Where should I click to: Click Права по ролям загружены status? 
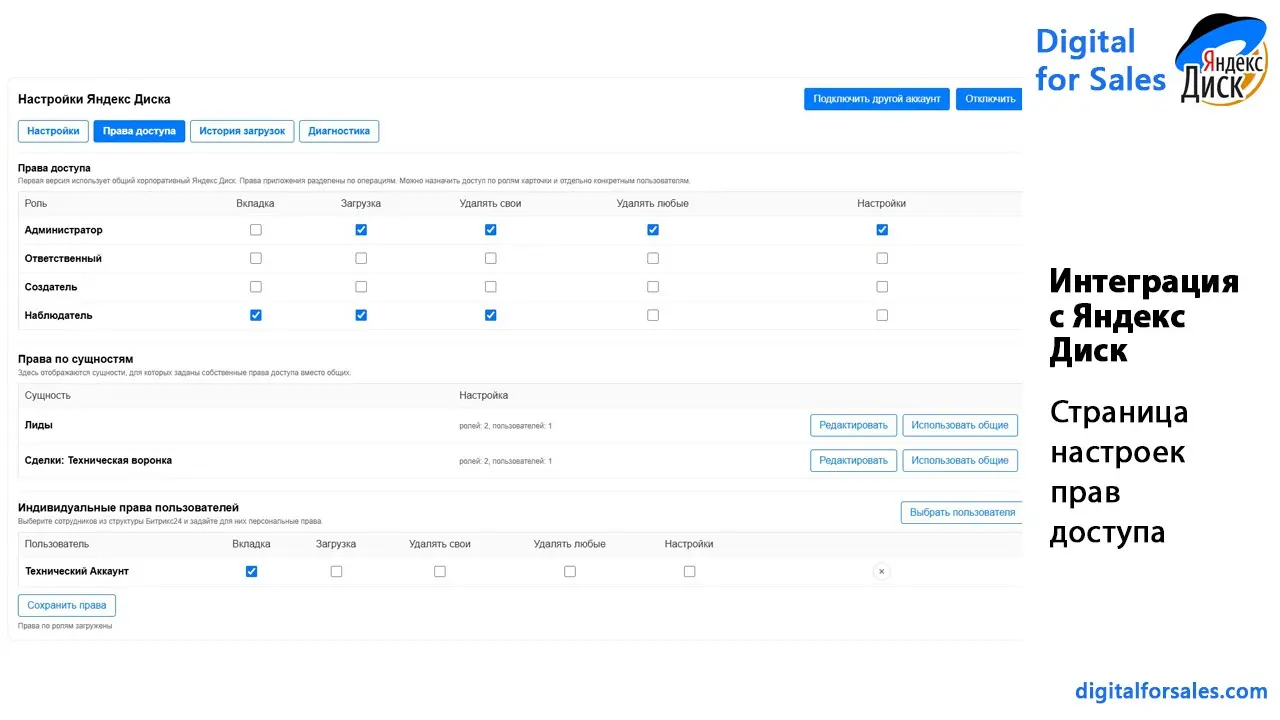(65, 626)
